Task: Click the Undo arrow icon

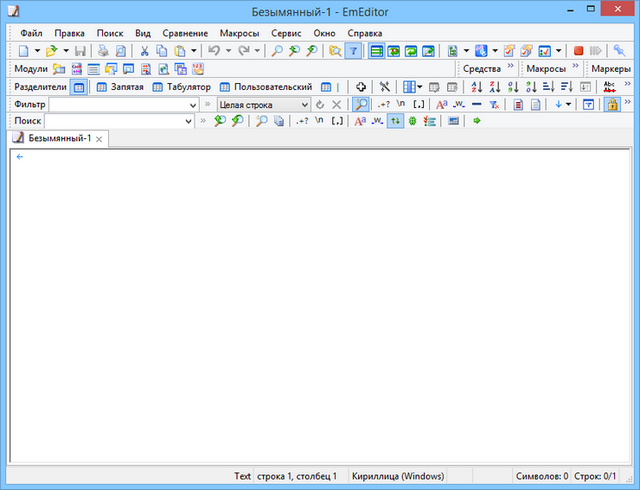Action: pos(213,50)
